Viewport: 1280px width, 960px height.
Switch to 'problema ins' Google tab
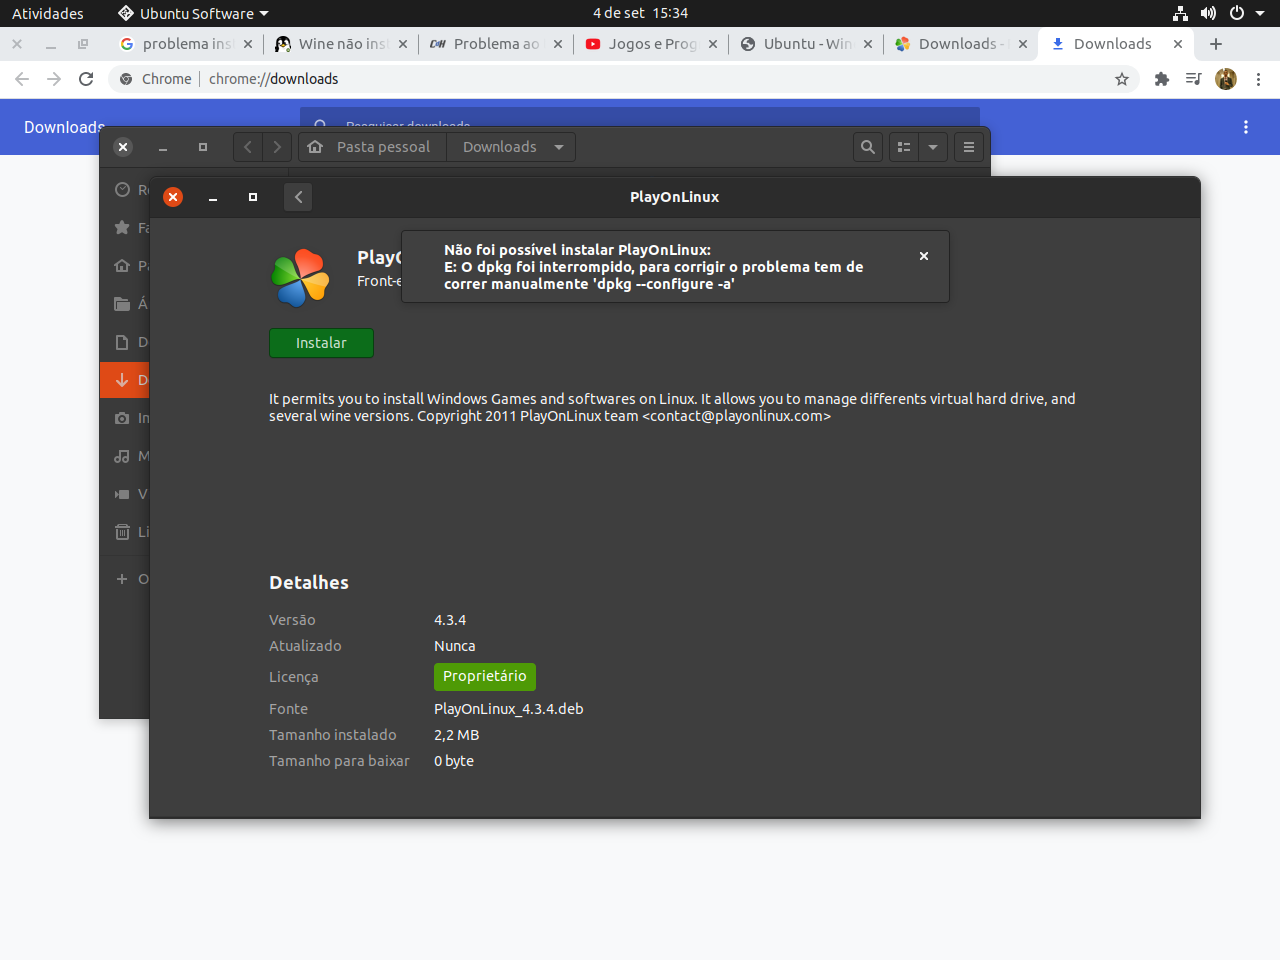[186, 44]
